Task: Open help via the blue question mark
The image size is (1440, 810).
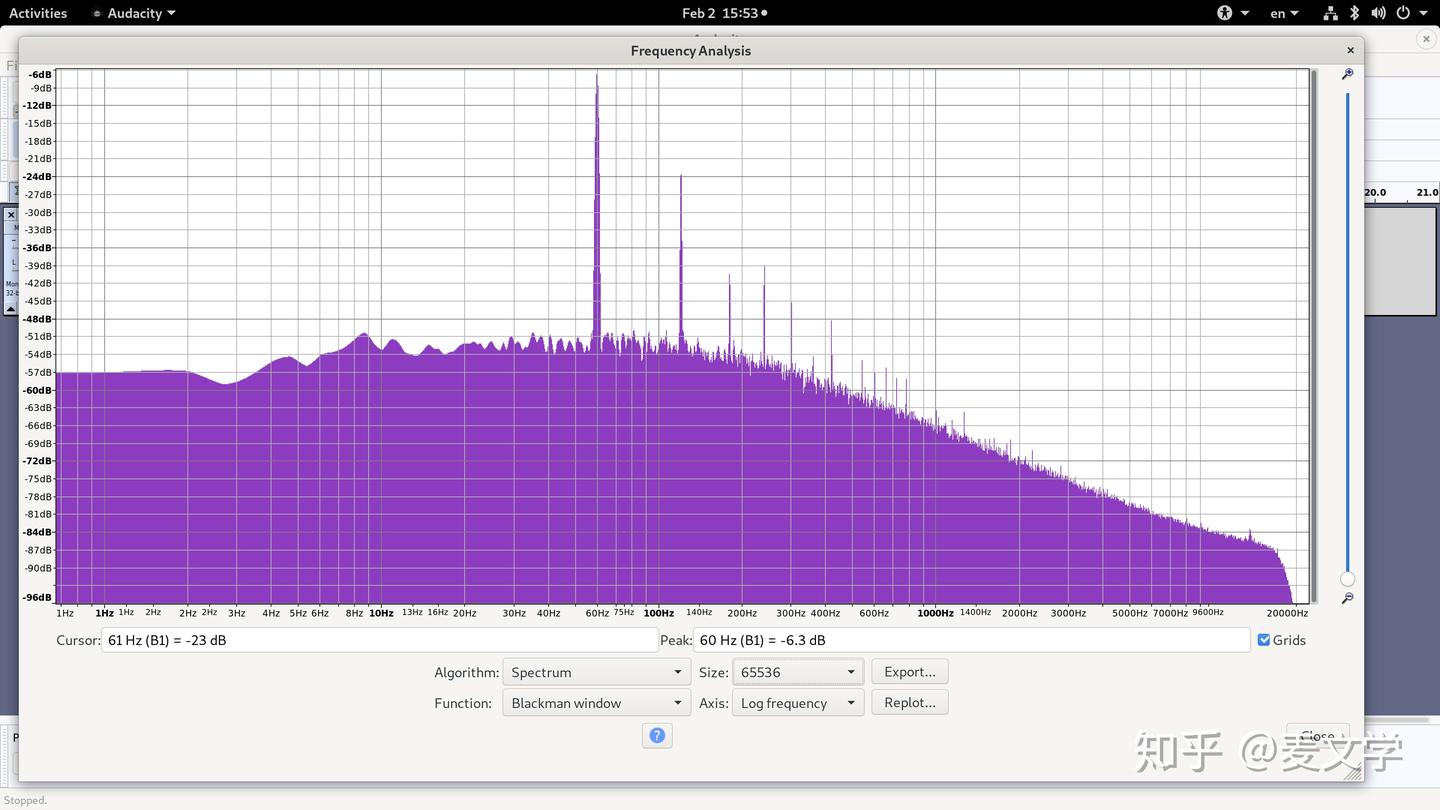Action: click(657, 735)
